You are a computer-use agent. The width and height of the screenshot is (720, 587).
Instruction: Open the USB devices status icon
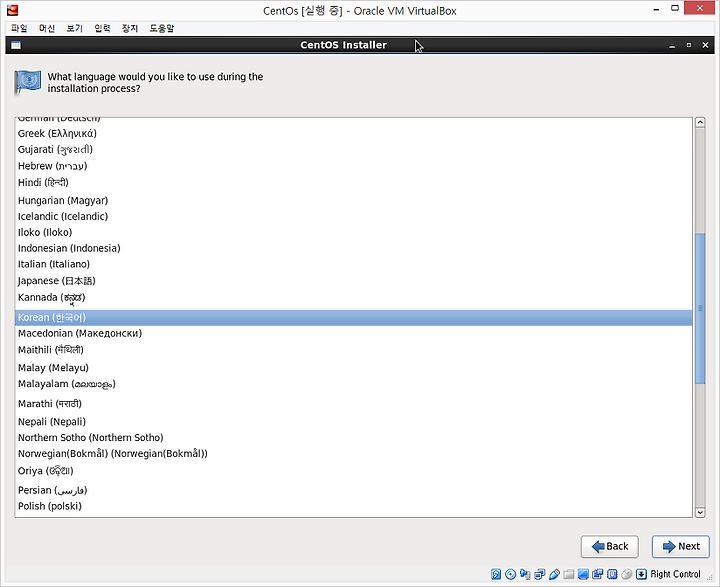554,574
